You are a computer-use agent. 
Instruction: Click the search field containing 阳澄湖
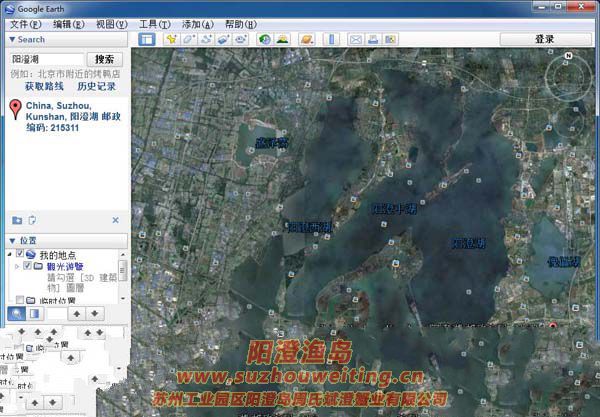tap(45, 60)
